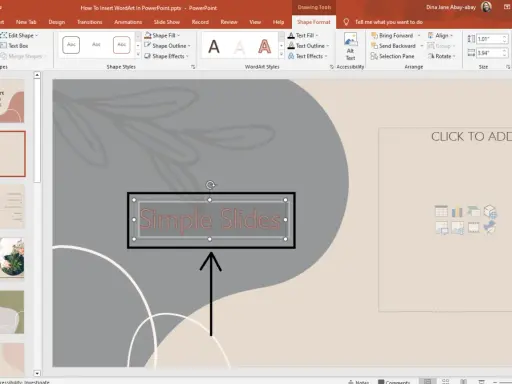Click the Alt Text button

(x=350, y=46)
